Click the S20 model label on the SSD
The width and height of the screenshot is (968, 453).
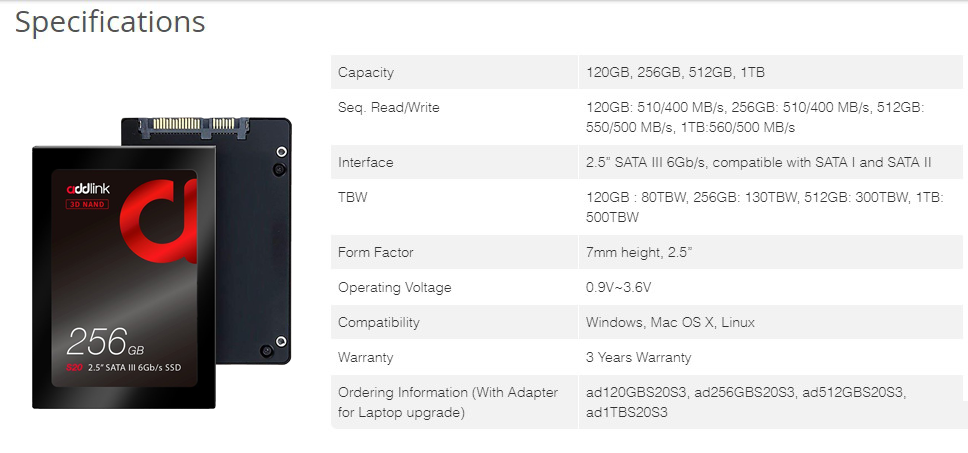(73, 368)
